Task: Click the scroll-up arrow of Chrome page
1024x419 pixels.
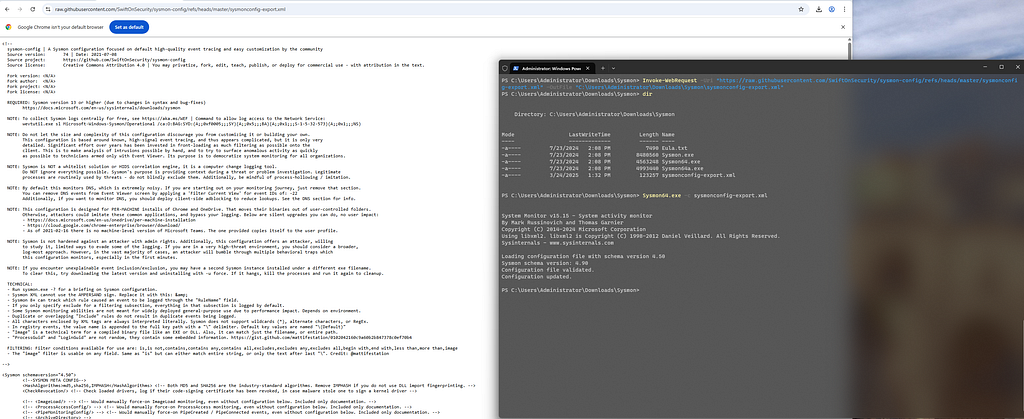Action: pos(848,41)
